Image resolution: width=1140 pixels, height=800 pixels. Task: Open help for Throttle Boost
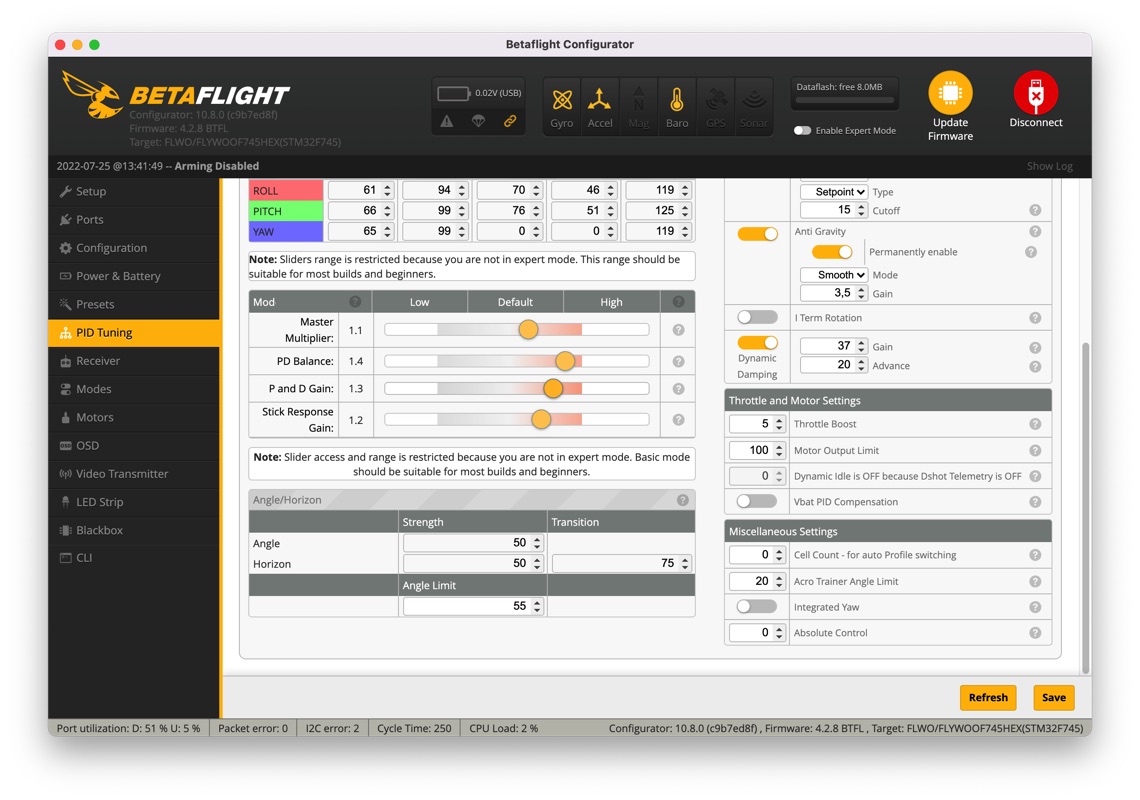pos(1035,424)
